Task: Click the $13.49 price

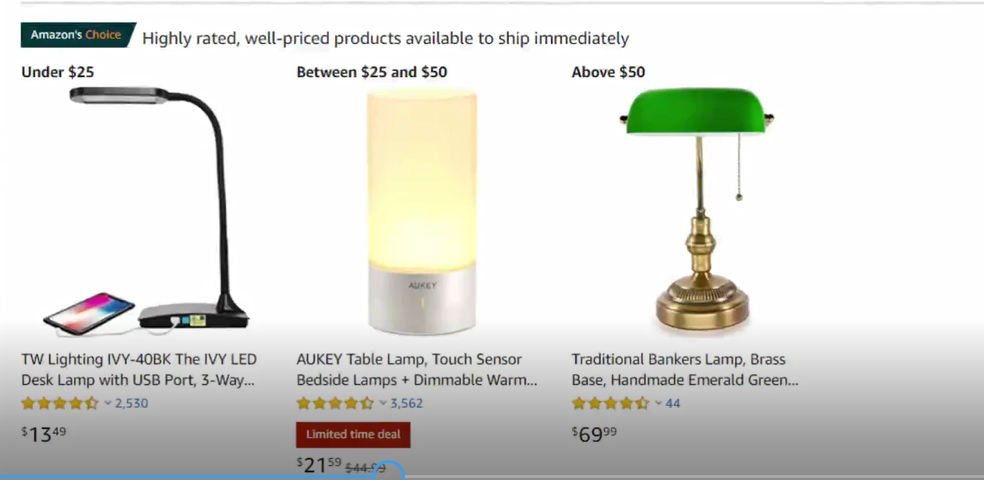Action: (x=45, y=433)
